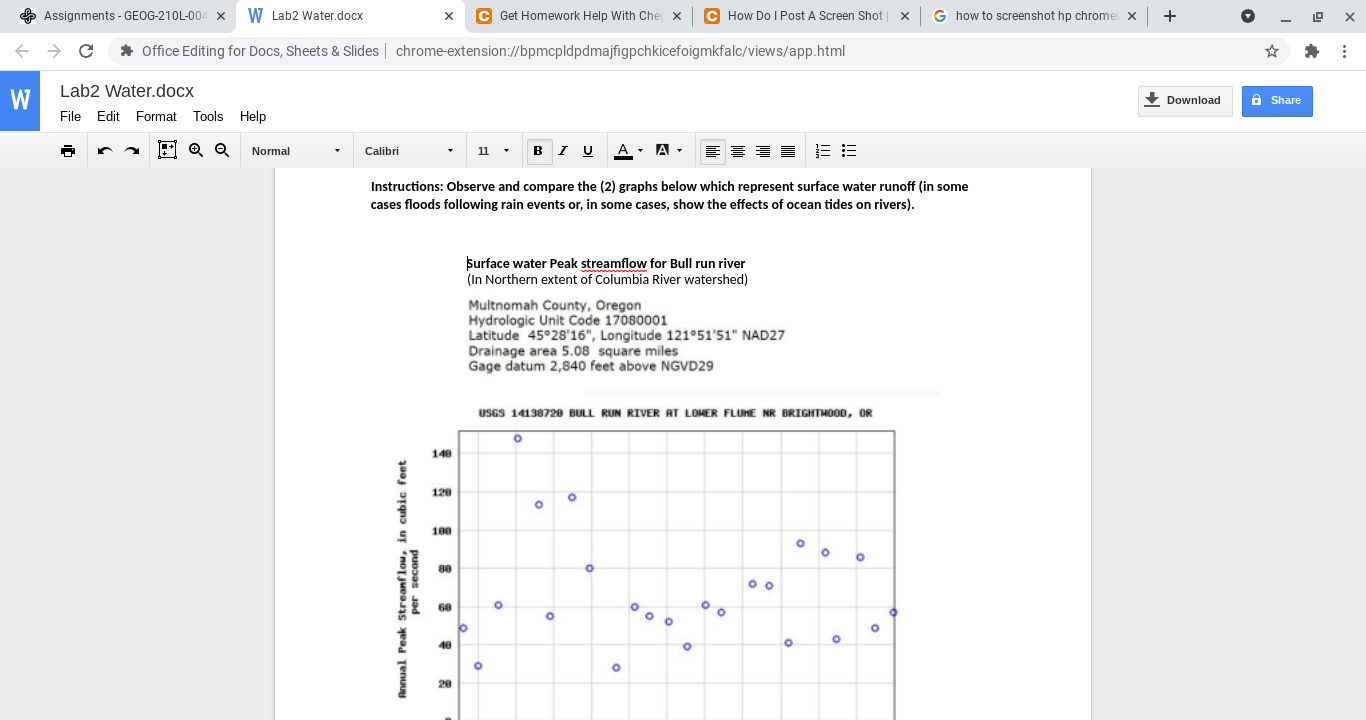The image size is (1366, 720).
Task: Click the Download button
Action: coord(1185,101)
